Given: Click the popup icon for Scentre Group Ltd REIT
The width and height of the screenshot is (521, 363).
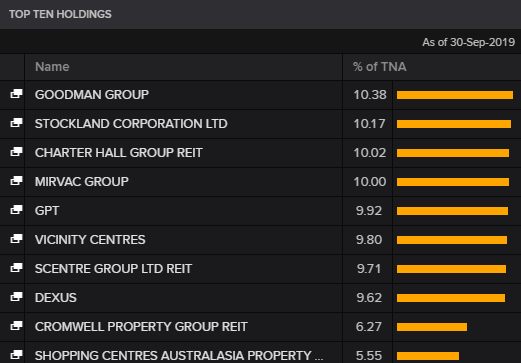Looking at the screenshot, I should (16, 268).
